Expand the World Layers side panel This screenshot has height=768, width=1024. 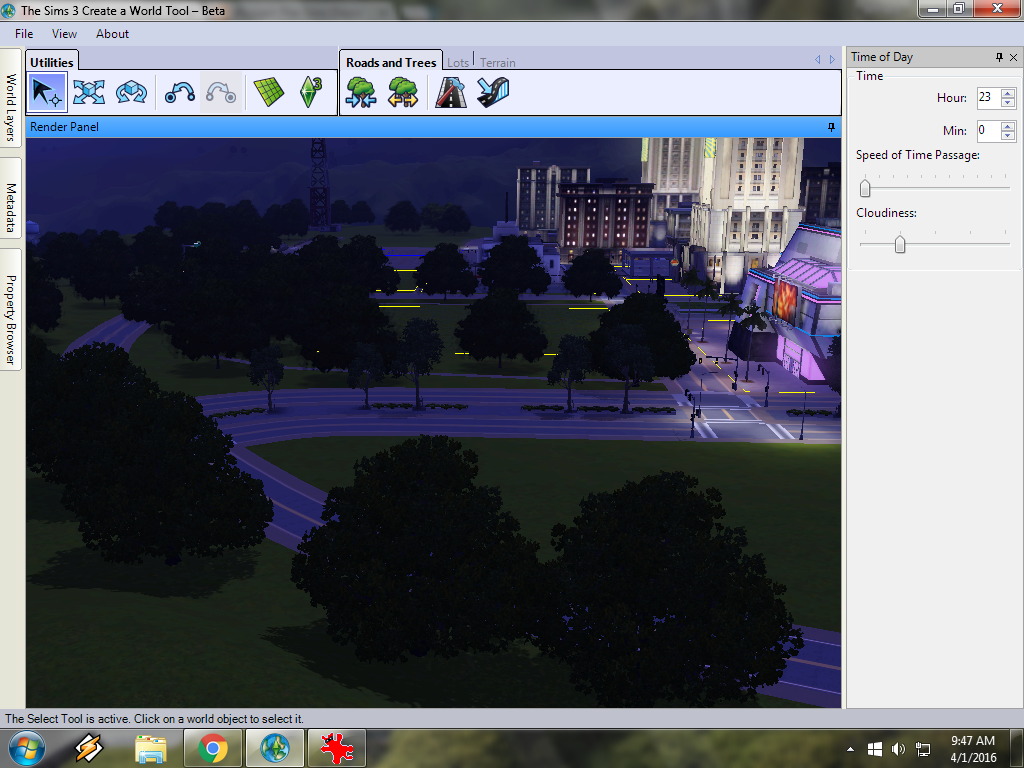(11, 107)
